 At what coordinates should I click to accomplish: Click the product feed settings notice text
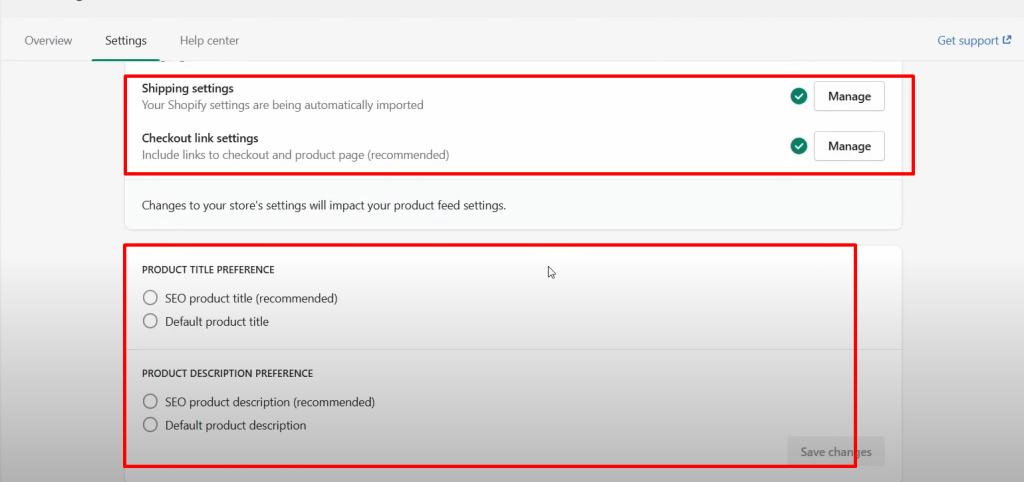click(x=324, y=206)
